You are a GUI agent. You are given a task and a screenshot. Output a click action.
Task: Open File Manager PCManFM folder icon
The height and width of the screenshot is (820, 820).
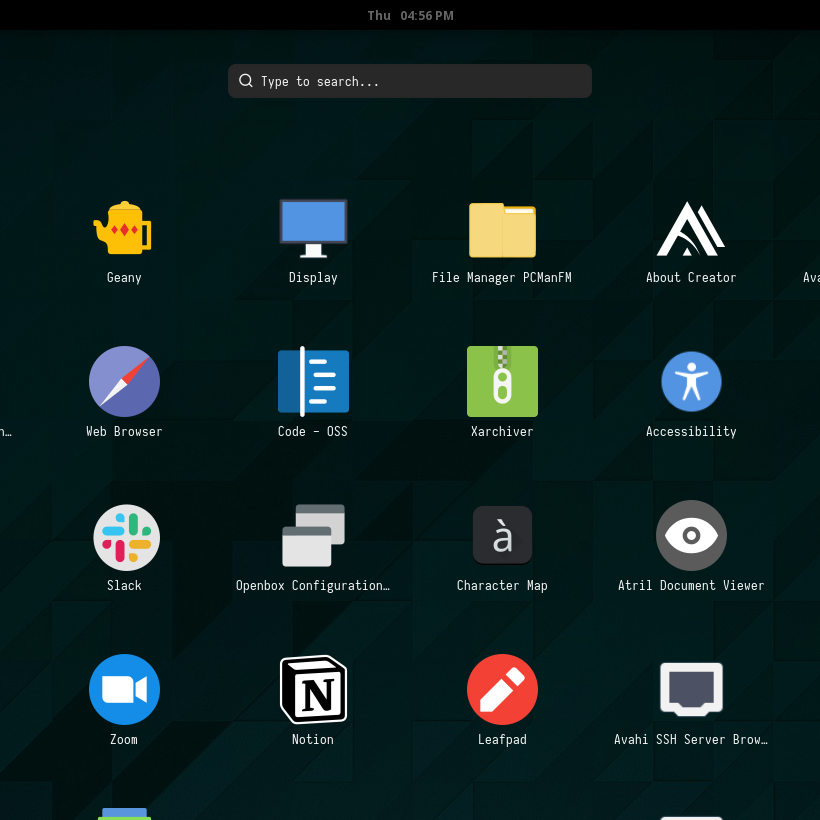point(502,230)
